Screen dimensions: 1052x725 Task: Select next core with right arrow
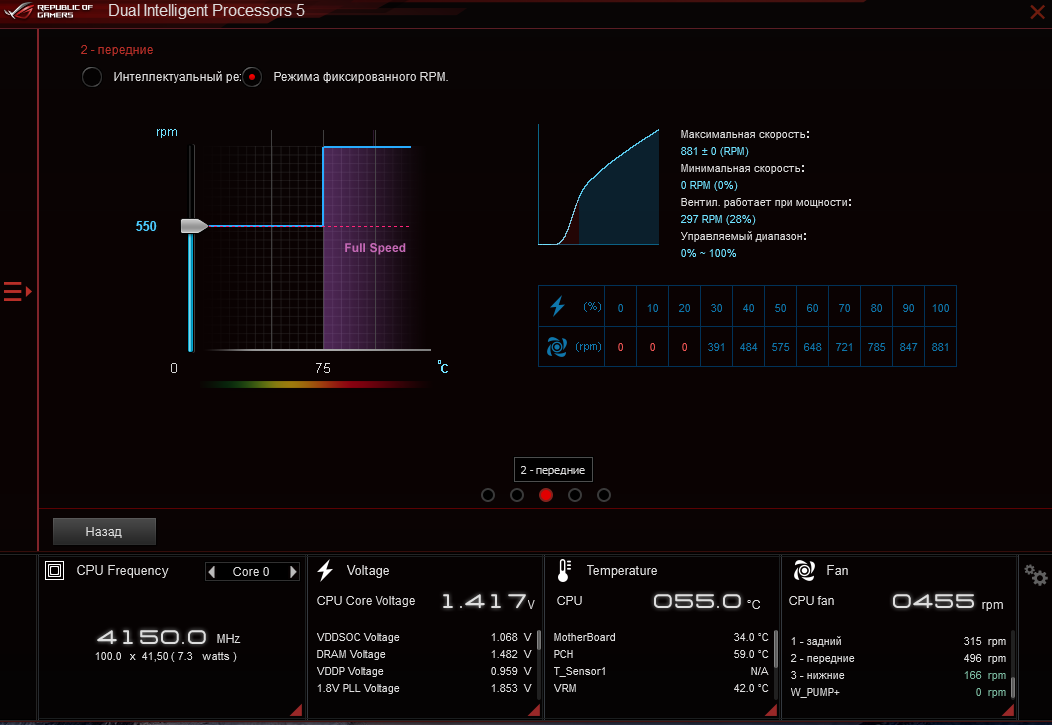pos(293,571)
